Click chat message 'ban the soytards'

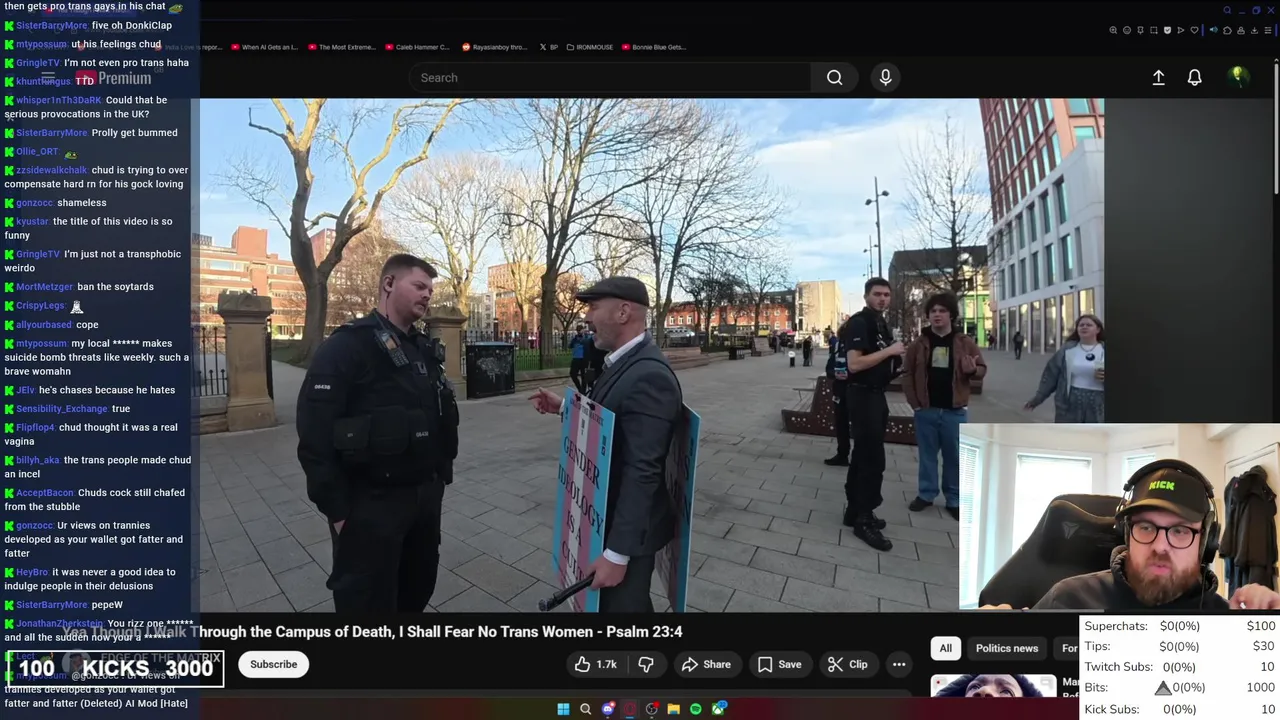click(116, 287)
